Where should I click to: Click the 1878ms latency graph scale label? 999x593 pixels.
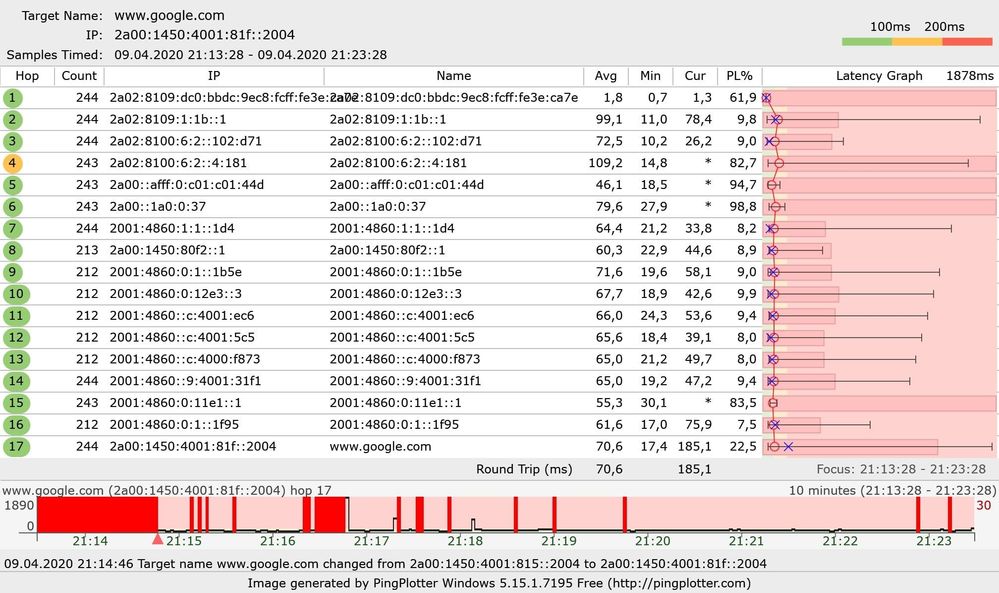point(970,76)
